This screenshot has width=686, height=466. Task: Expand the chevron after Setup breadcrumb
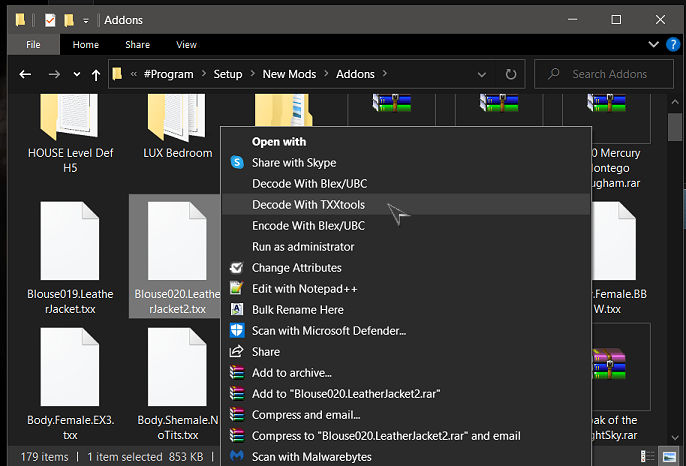tap(252, 74)
